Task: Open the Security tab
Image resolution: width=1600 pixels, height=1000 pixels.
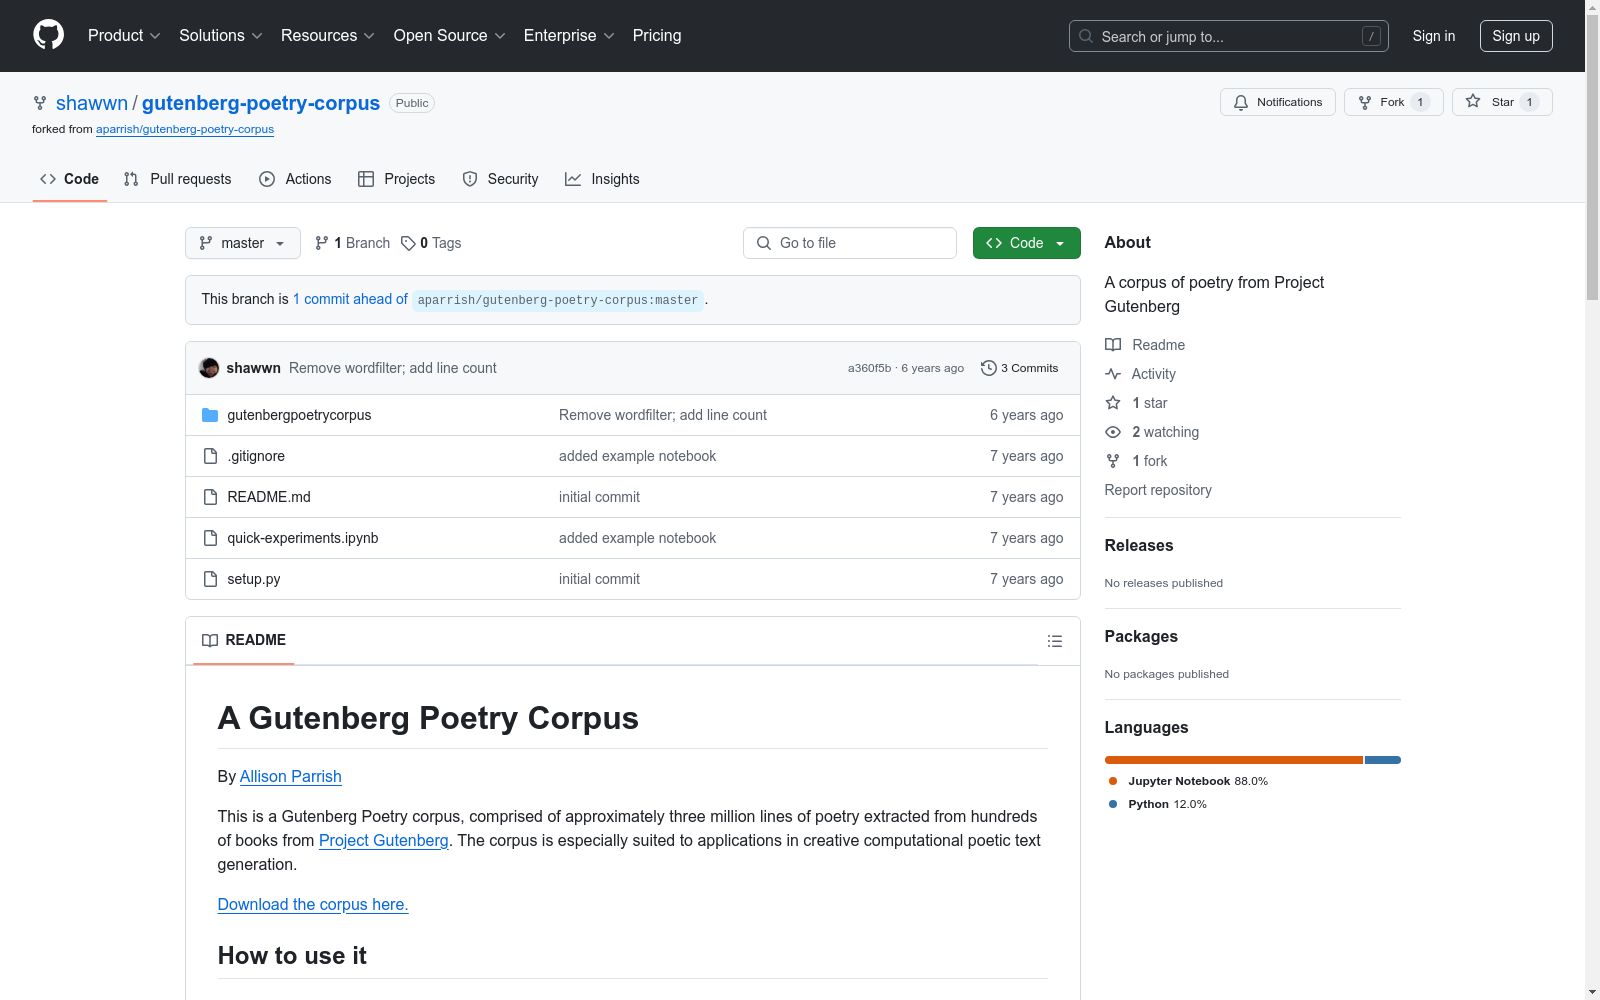Action: click(x=500, y=179)
